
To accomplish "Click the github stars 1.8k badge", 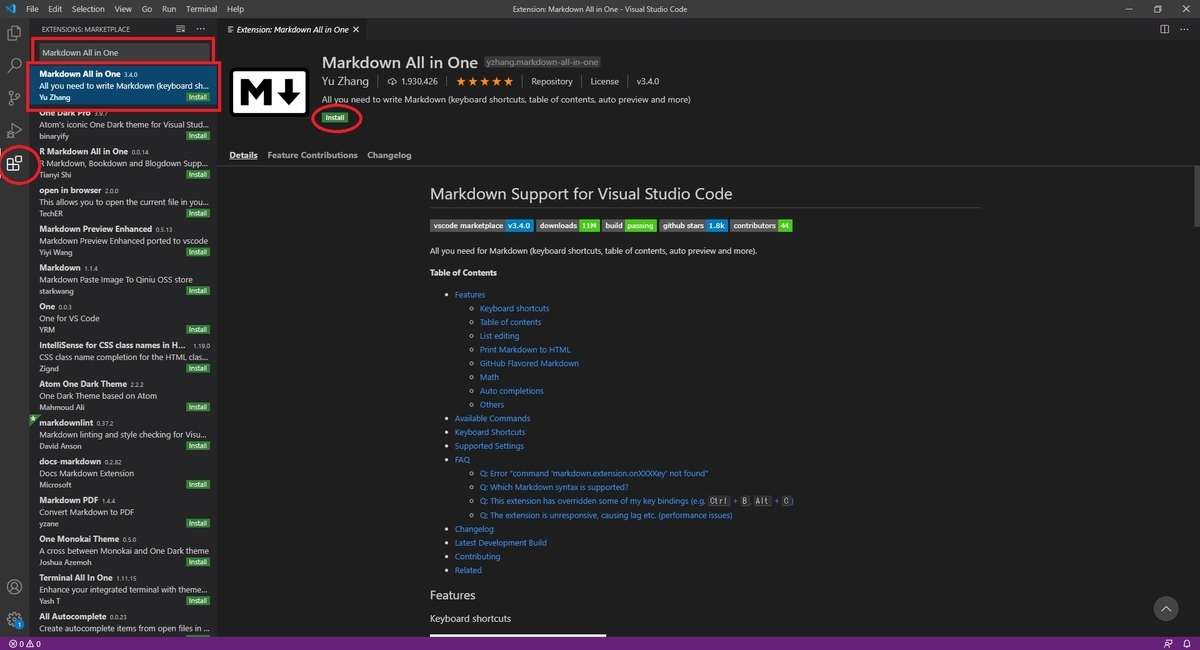I will tap(694, 226).
